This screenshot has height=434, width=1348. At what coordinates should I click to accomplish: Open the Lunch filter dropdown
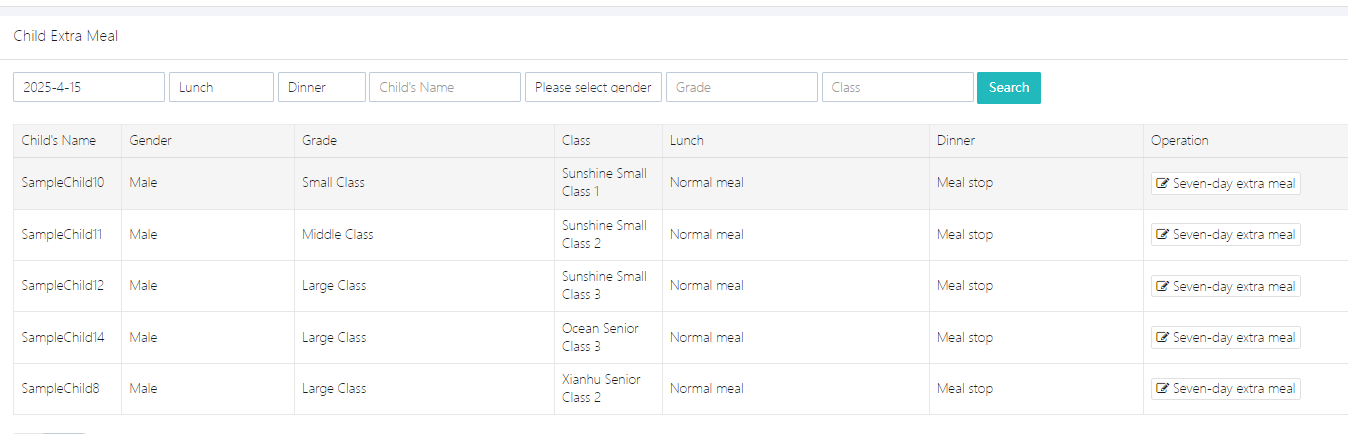[x=221, y=87]
